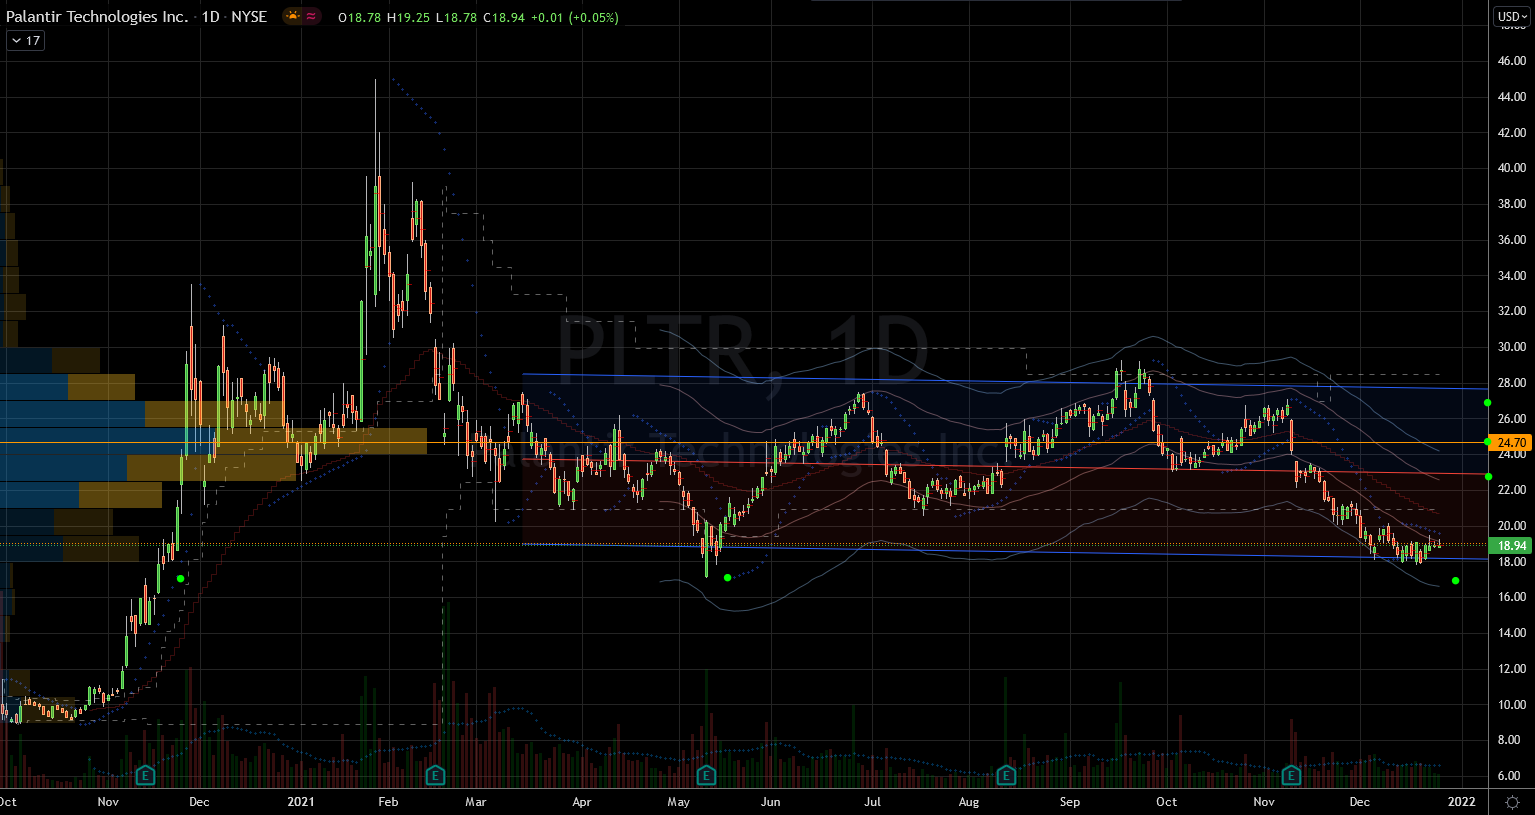Image resolution: width=1535 pixels, height=815 pixels.
Task: Click the high value H19.25
Action: 408,18
